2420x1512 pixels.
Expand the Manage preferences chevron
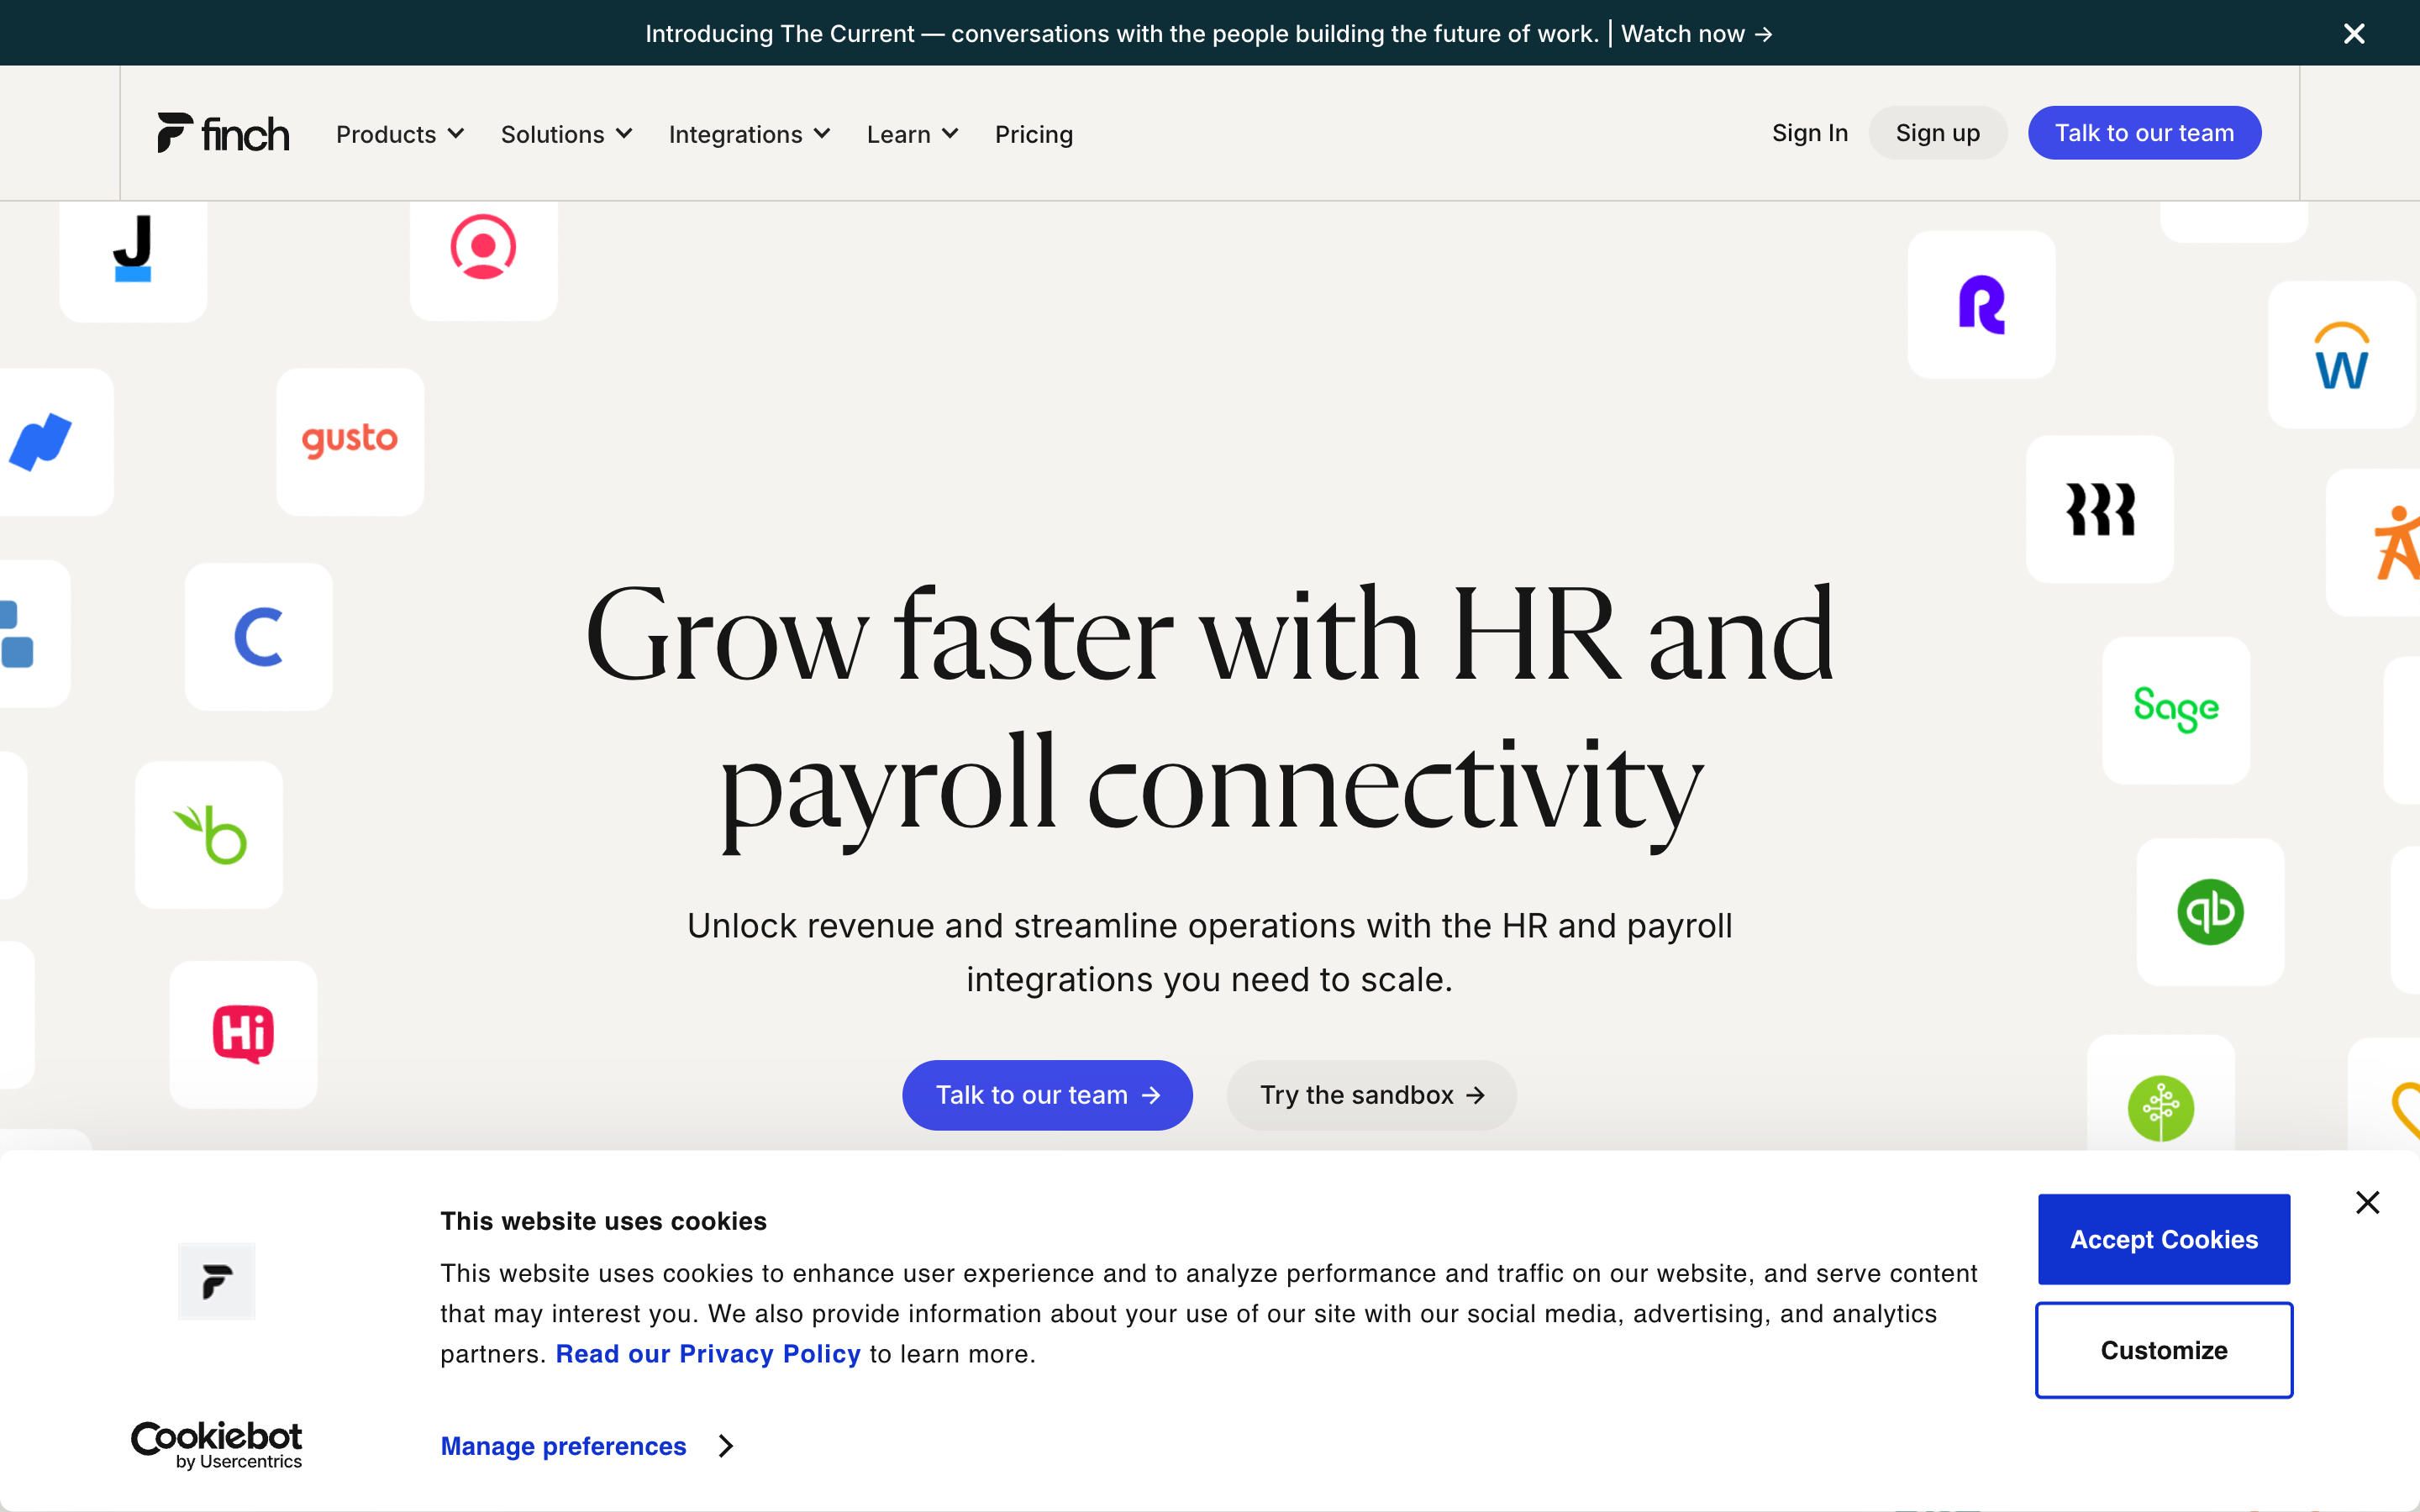[x=726, y=1446]
